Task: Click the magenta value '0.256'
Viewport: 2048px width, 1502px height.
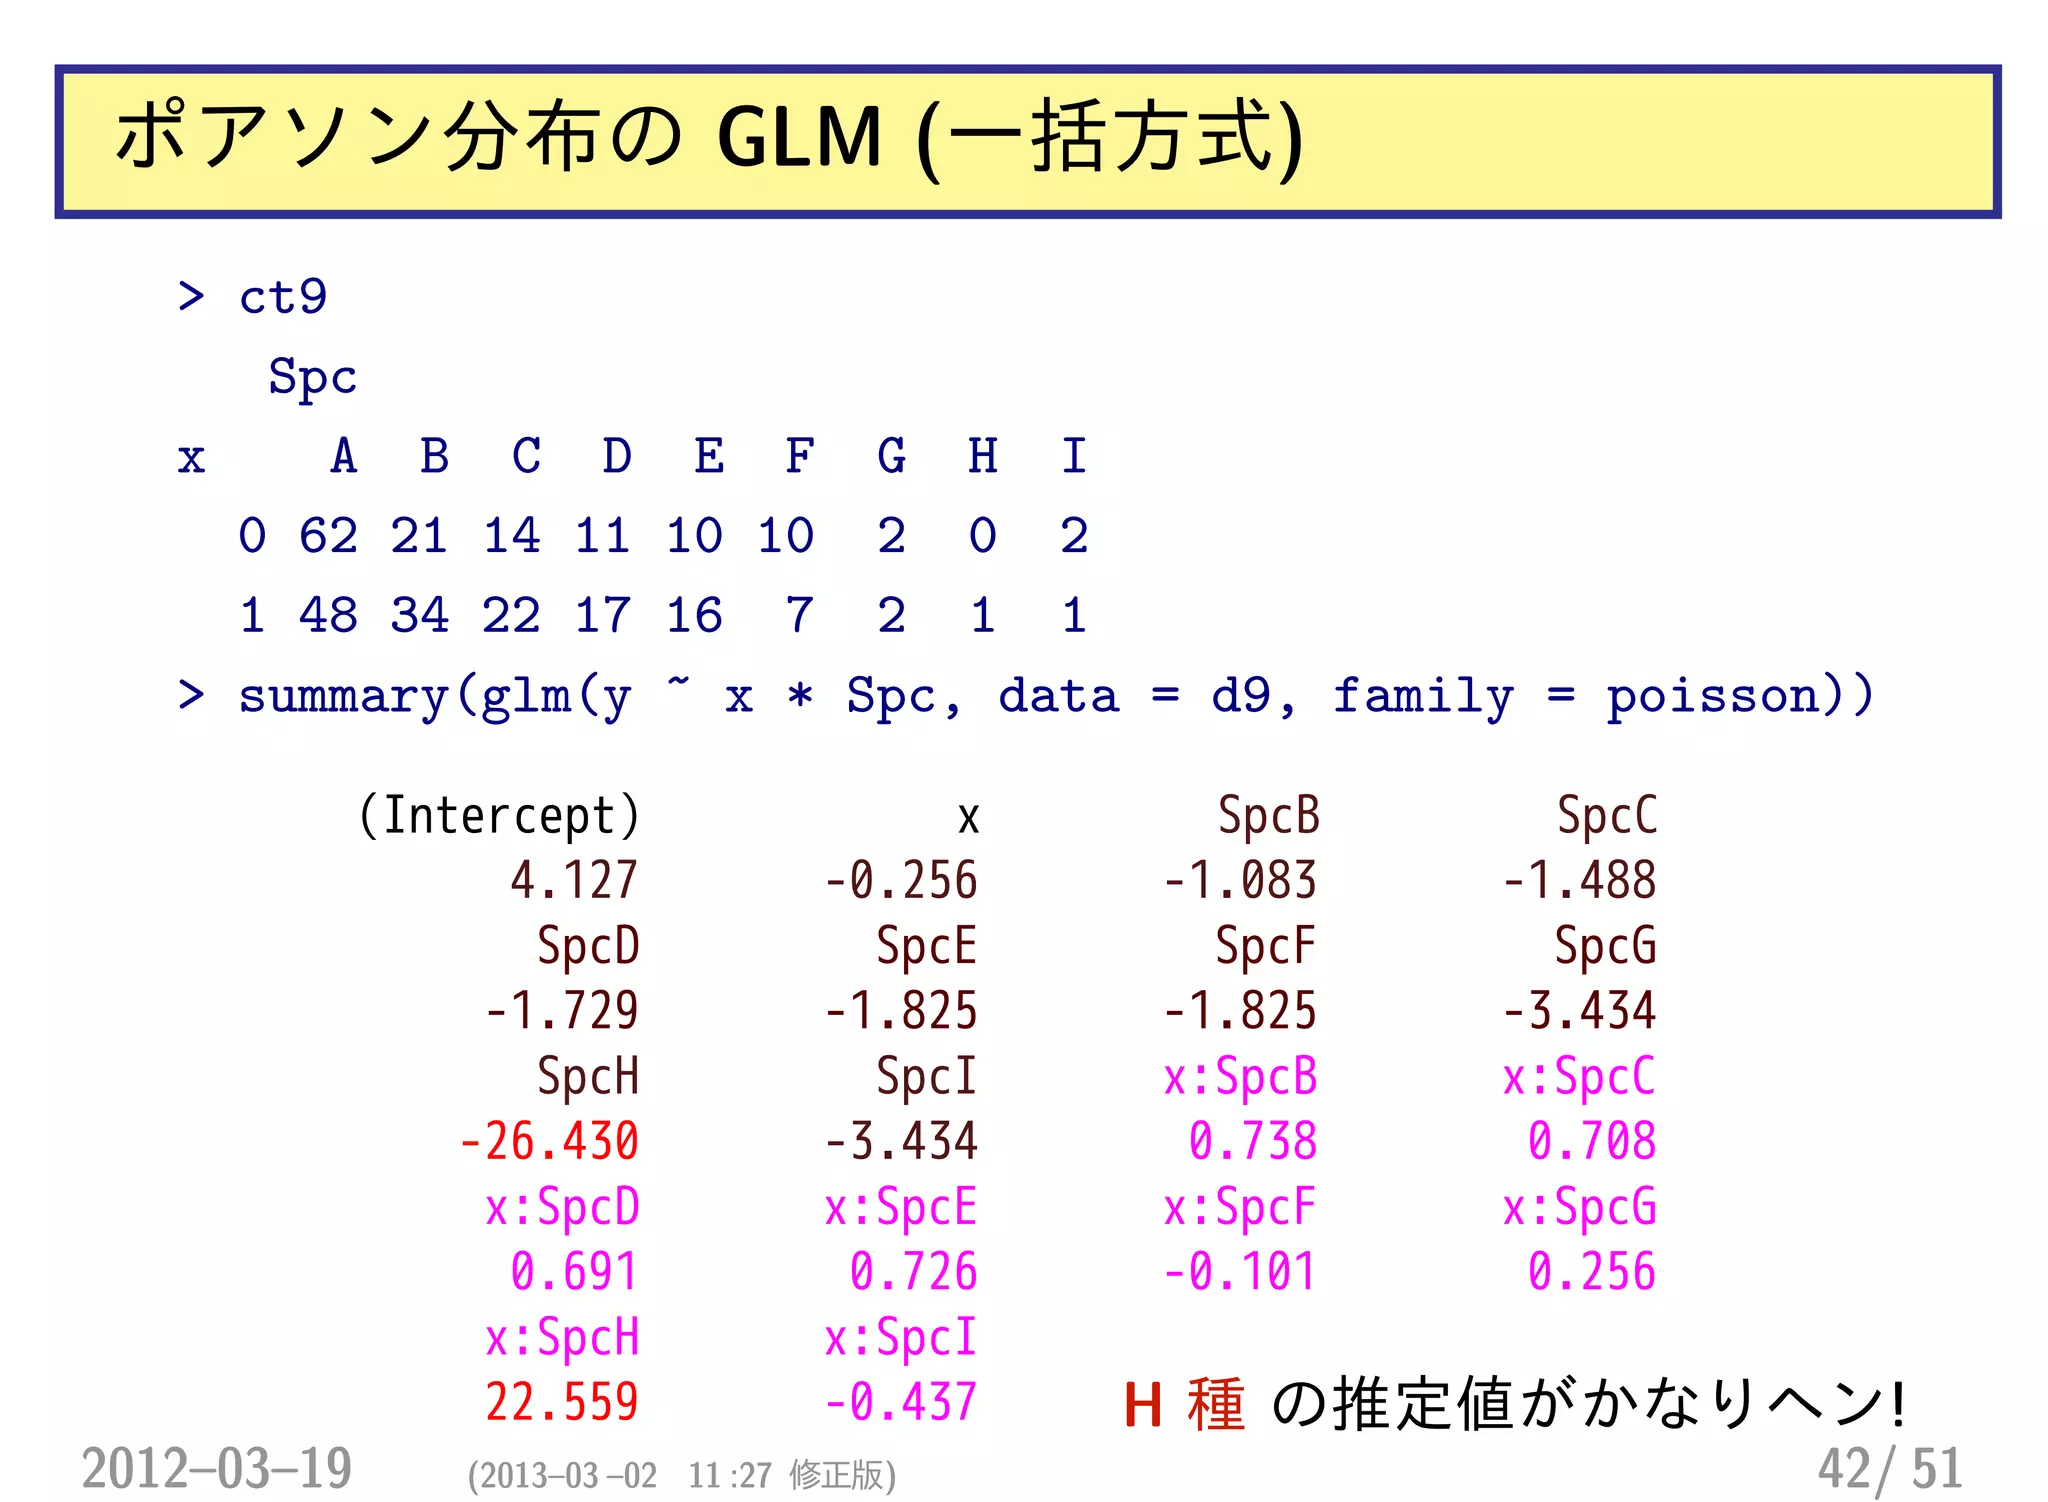Action: tap(1592, 1272)
